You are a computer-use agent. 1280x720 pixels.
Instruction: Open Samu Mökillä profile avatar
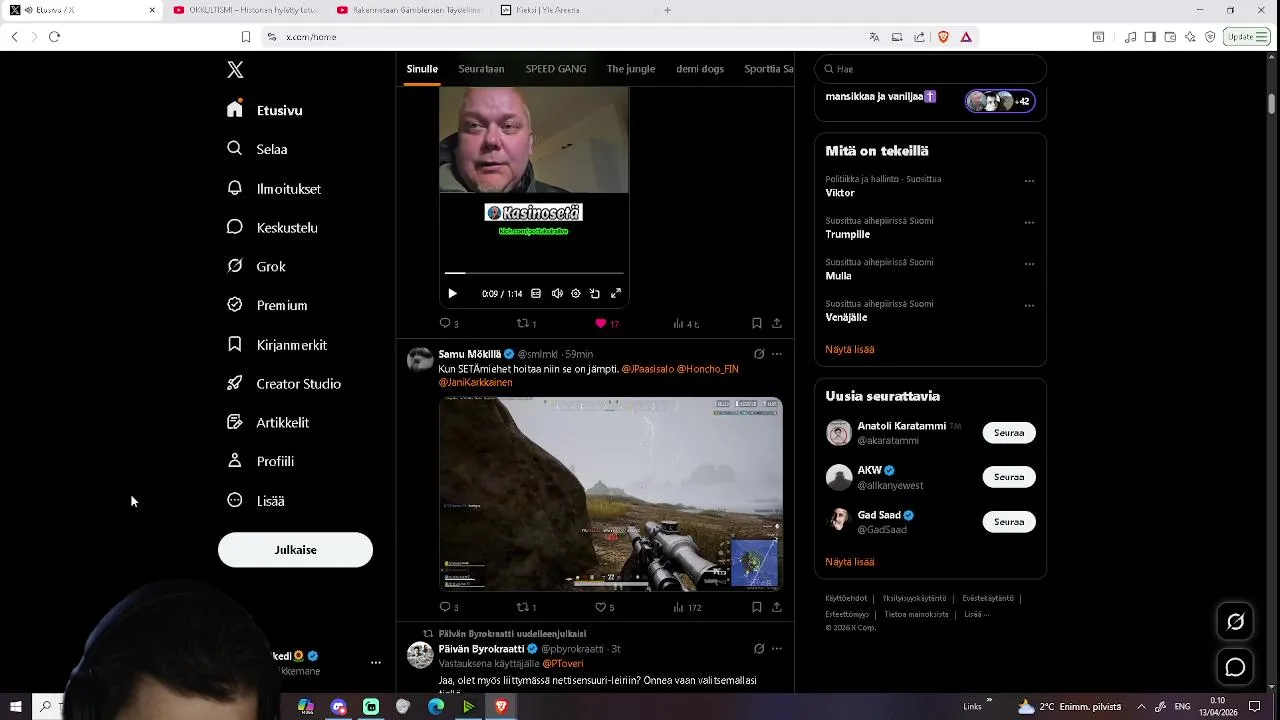420,359
